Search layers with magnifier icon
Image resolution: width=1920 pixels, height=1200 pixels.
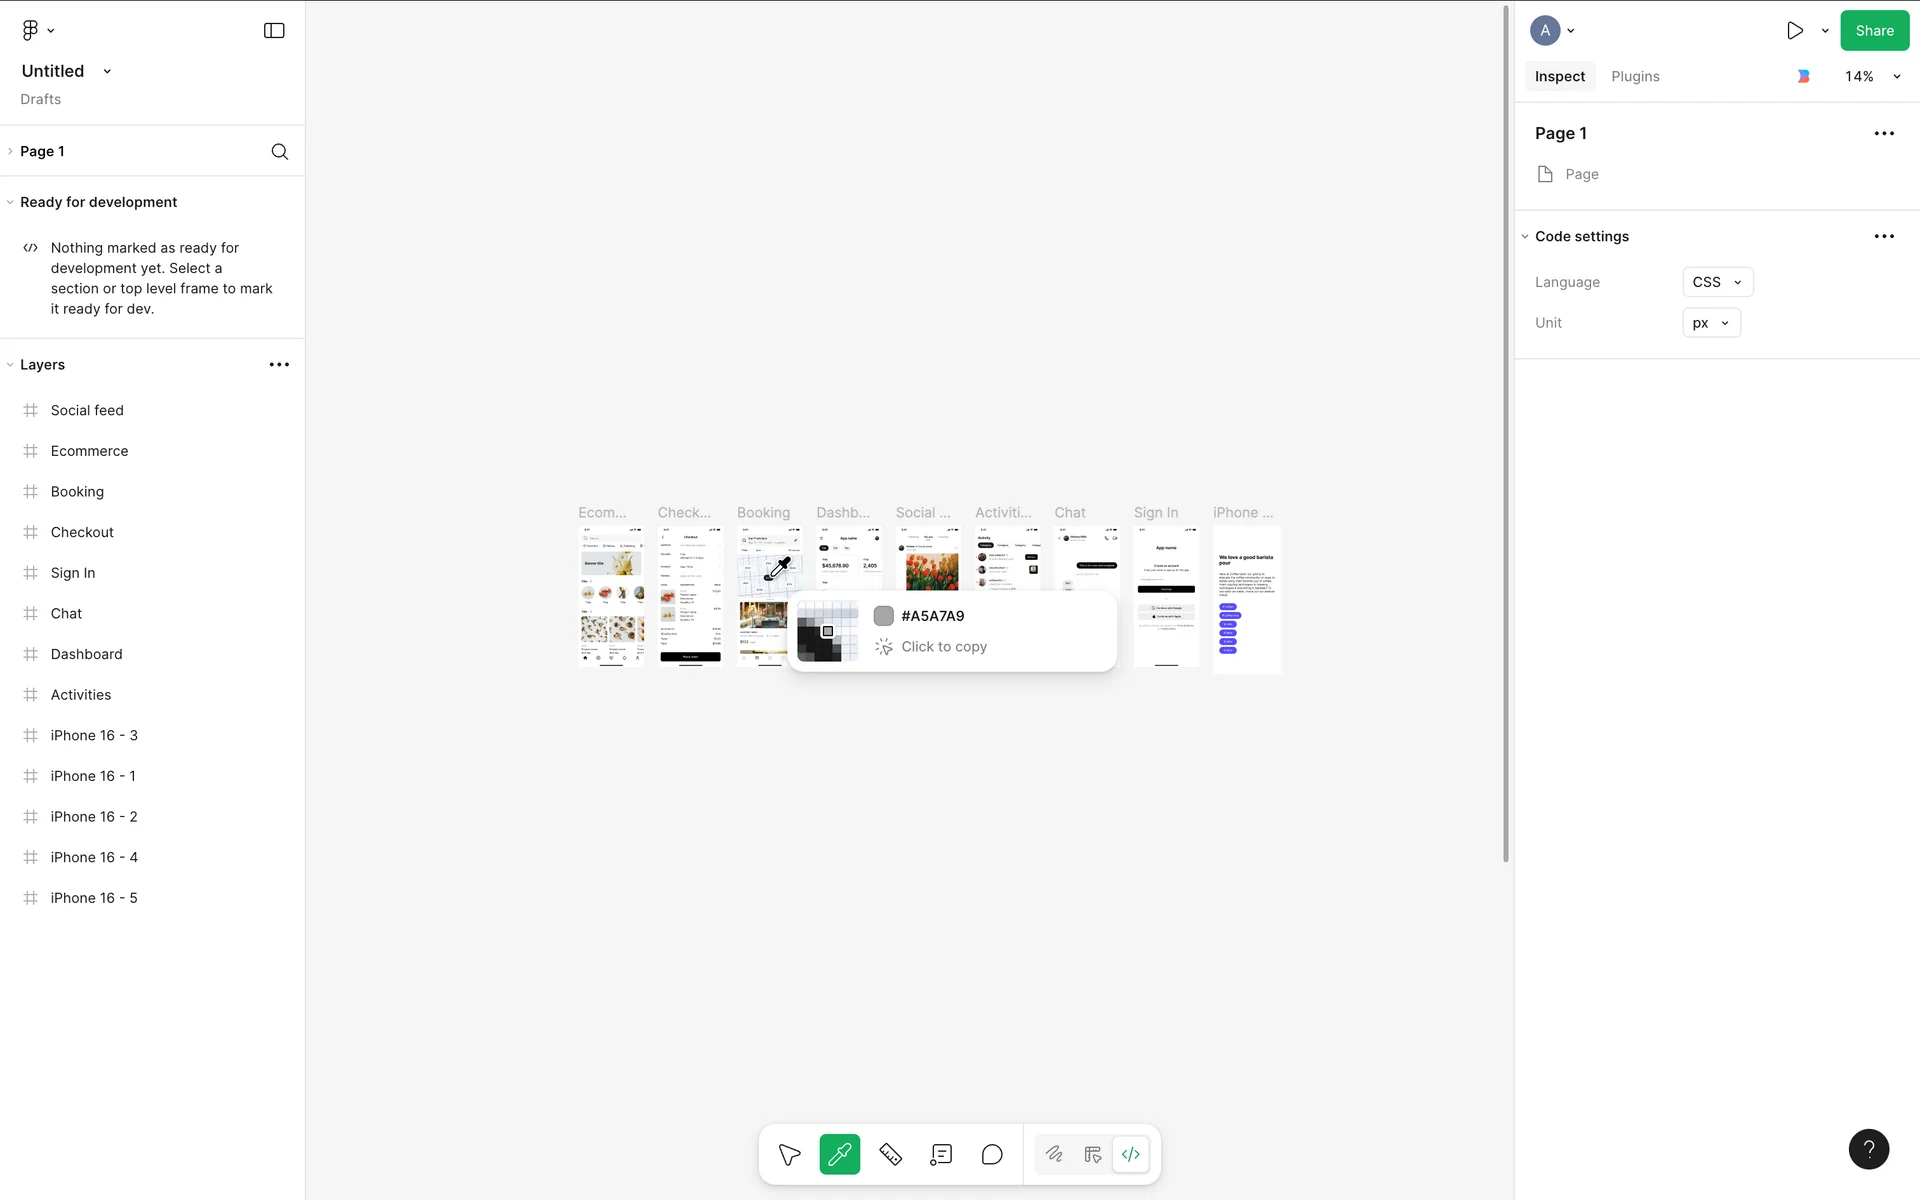point(280,152)
